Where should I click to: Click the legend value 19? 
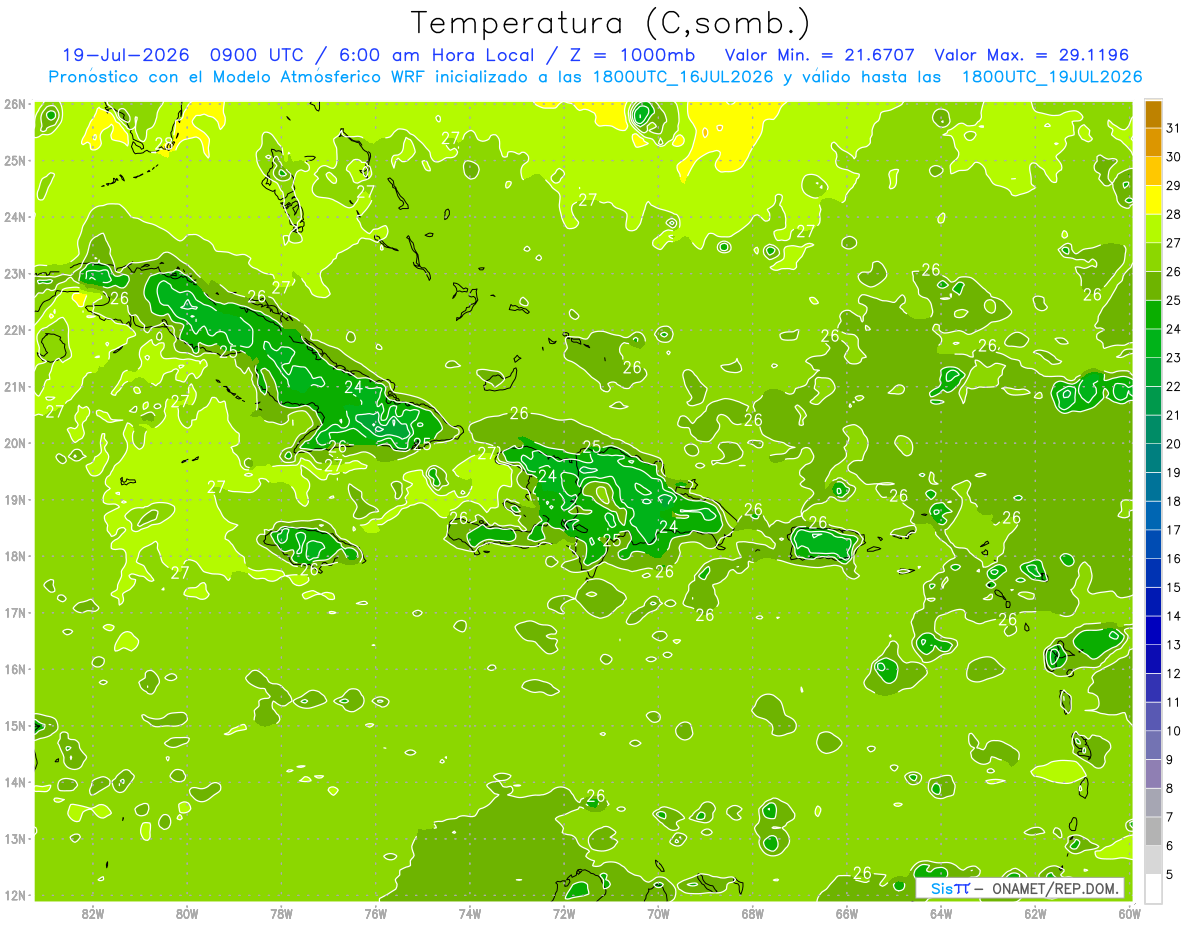point(1174,472)
